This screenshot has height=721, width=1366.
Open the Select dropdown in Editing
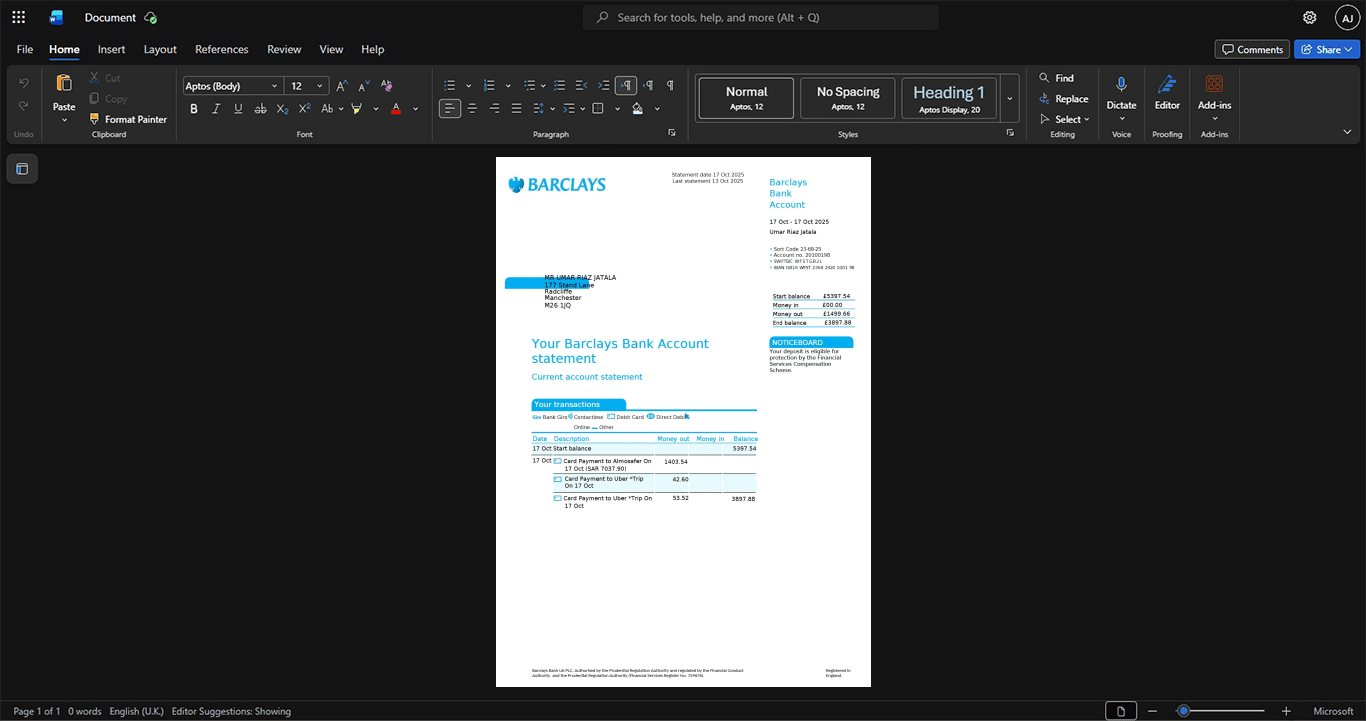1064,119
